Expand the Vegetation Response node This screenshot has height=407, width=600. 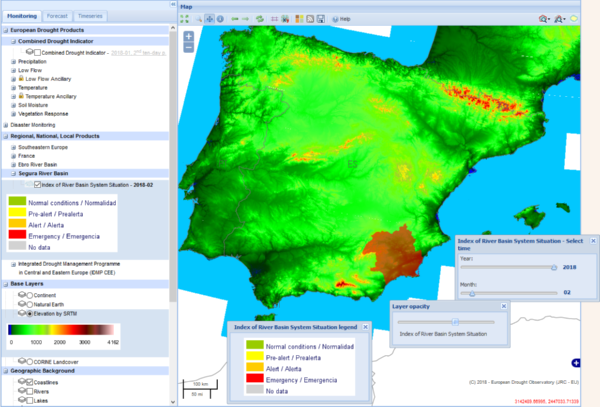(13, 114)
